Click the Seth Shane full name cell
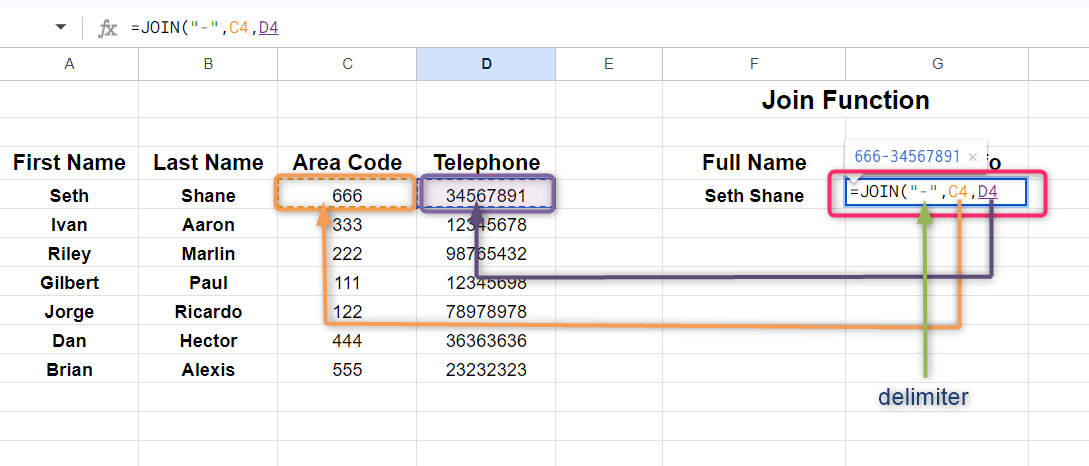The width and height of the screenshot is (1089, 466). point(753,196)
